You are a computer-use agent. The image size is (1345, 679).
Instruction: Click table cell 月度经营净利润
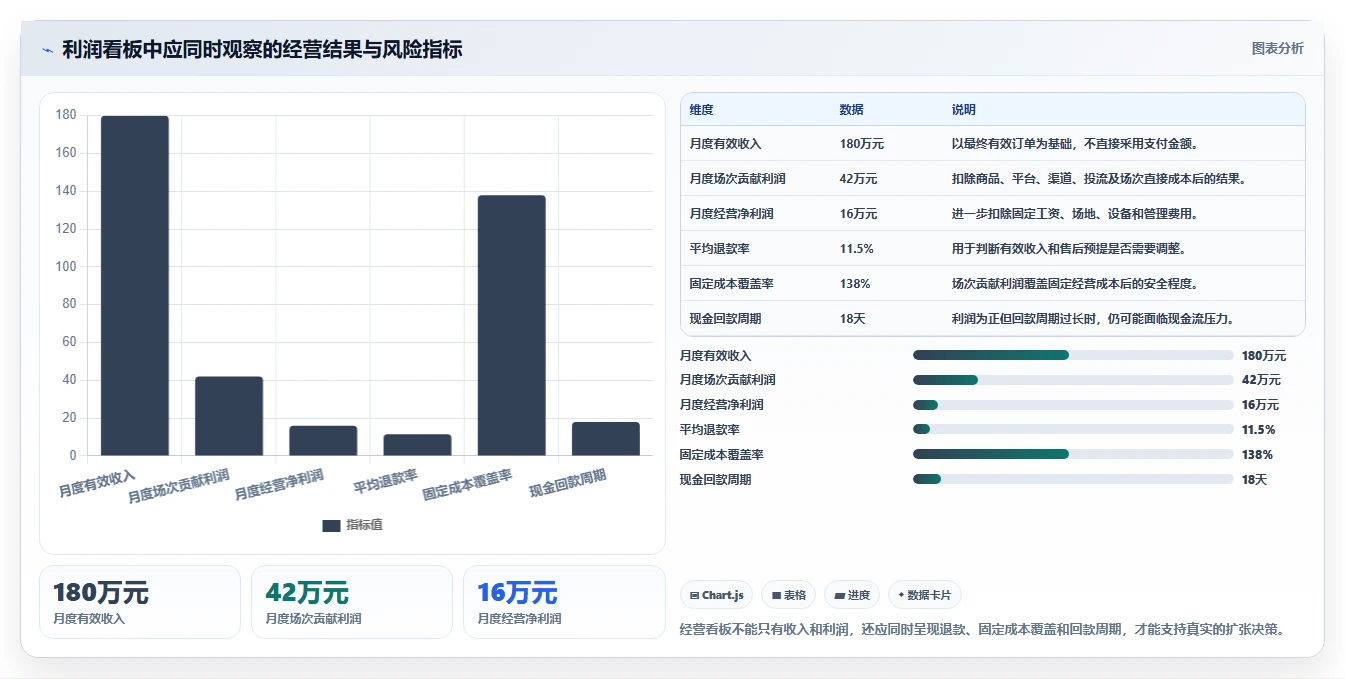(732, 214)
